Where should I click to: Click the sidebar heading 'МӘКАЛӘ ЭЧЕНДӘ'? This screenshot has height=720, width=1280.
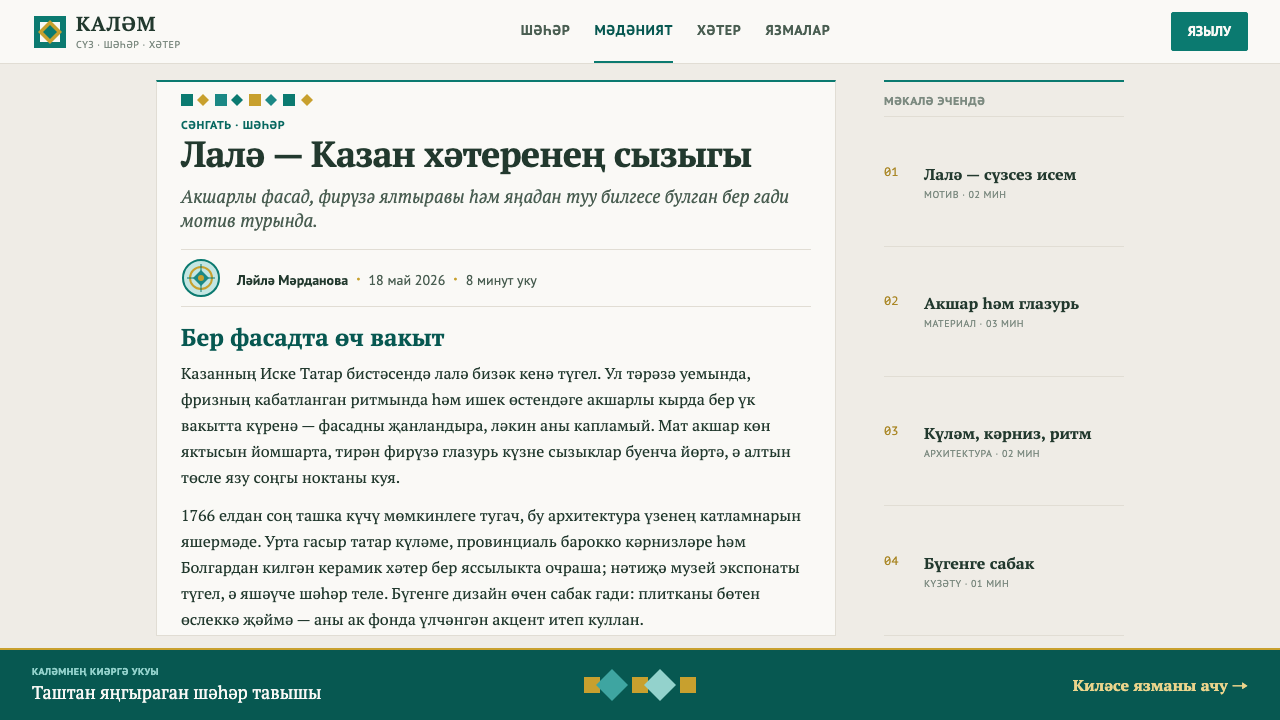[934, 101]
